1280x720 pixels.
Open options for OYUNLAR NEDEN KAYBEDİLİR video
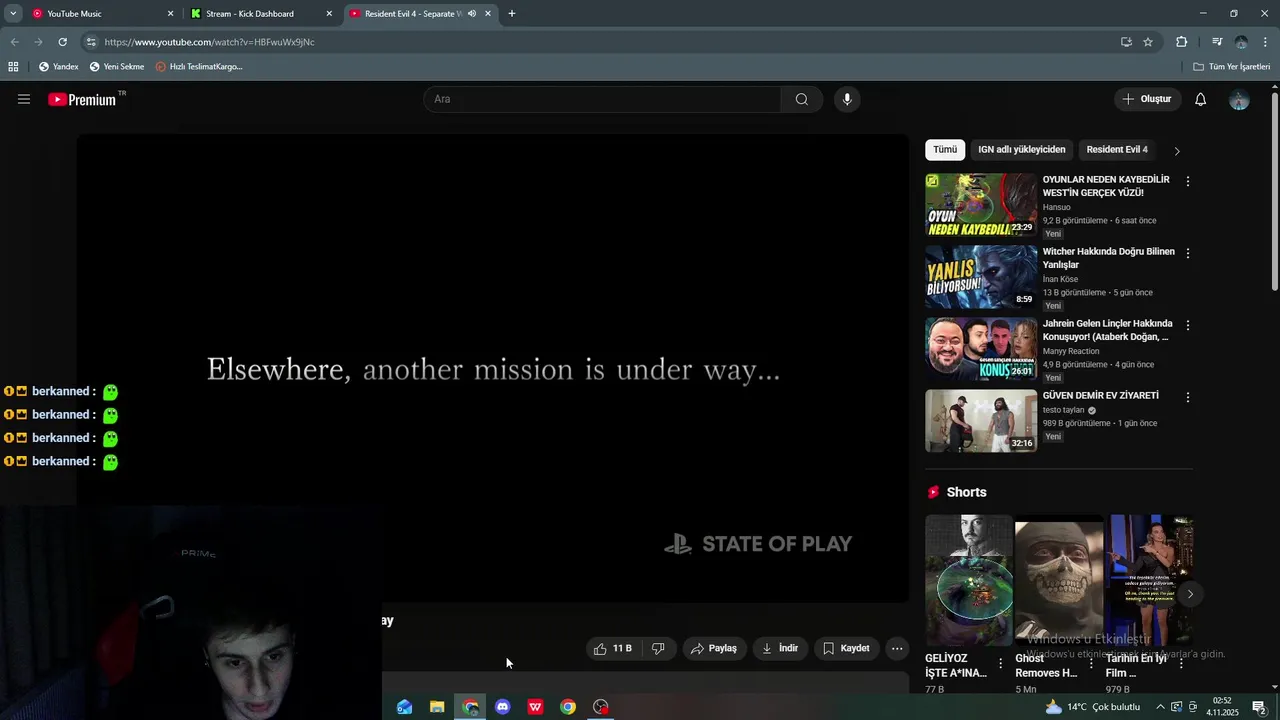pos(1188,182)
